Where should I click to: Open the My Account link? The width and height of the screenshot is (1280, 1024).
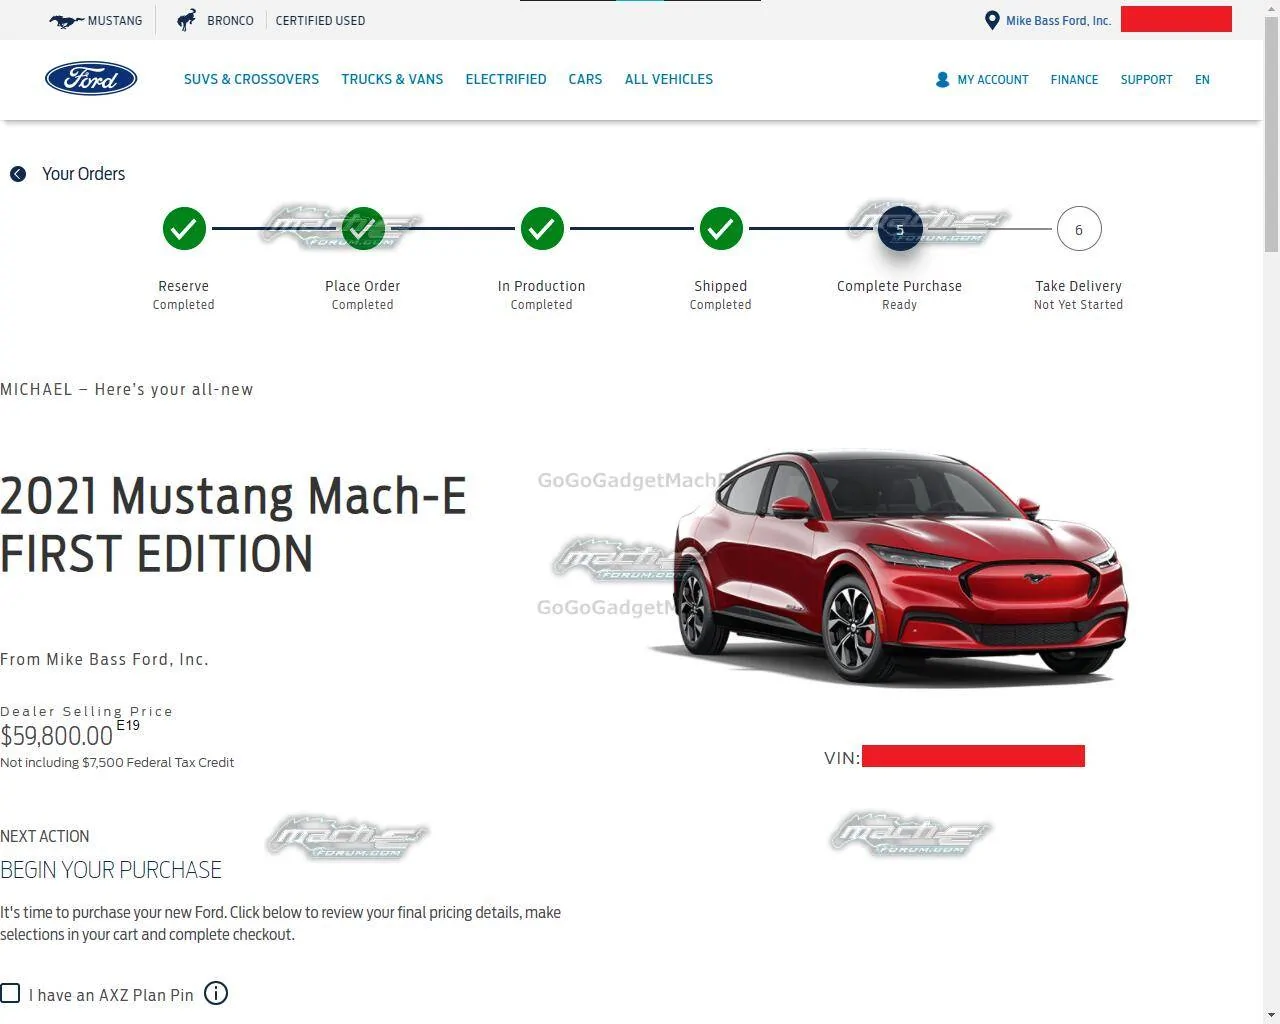click(993, 80)
